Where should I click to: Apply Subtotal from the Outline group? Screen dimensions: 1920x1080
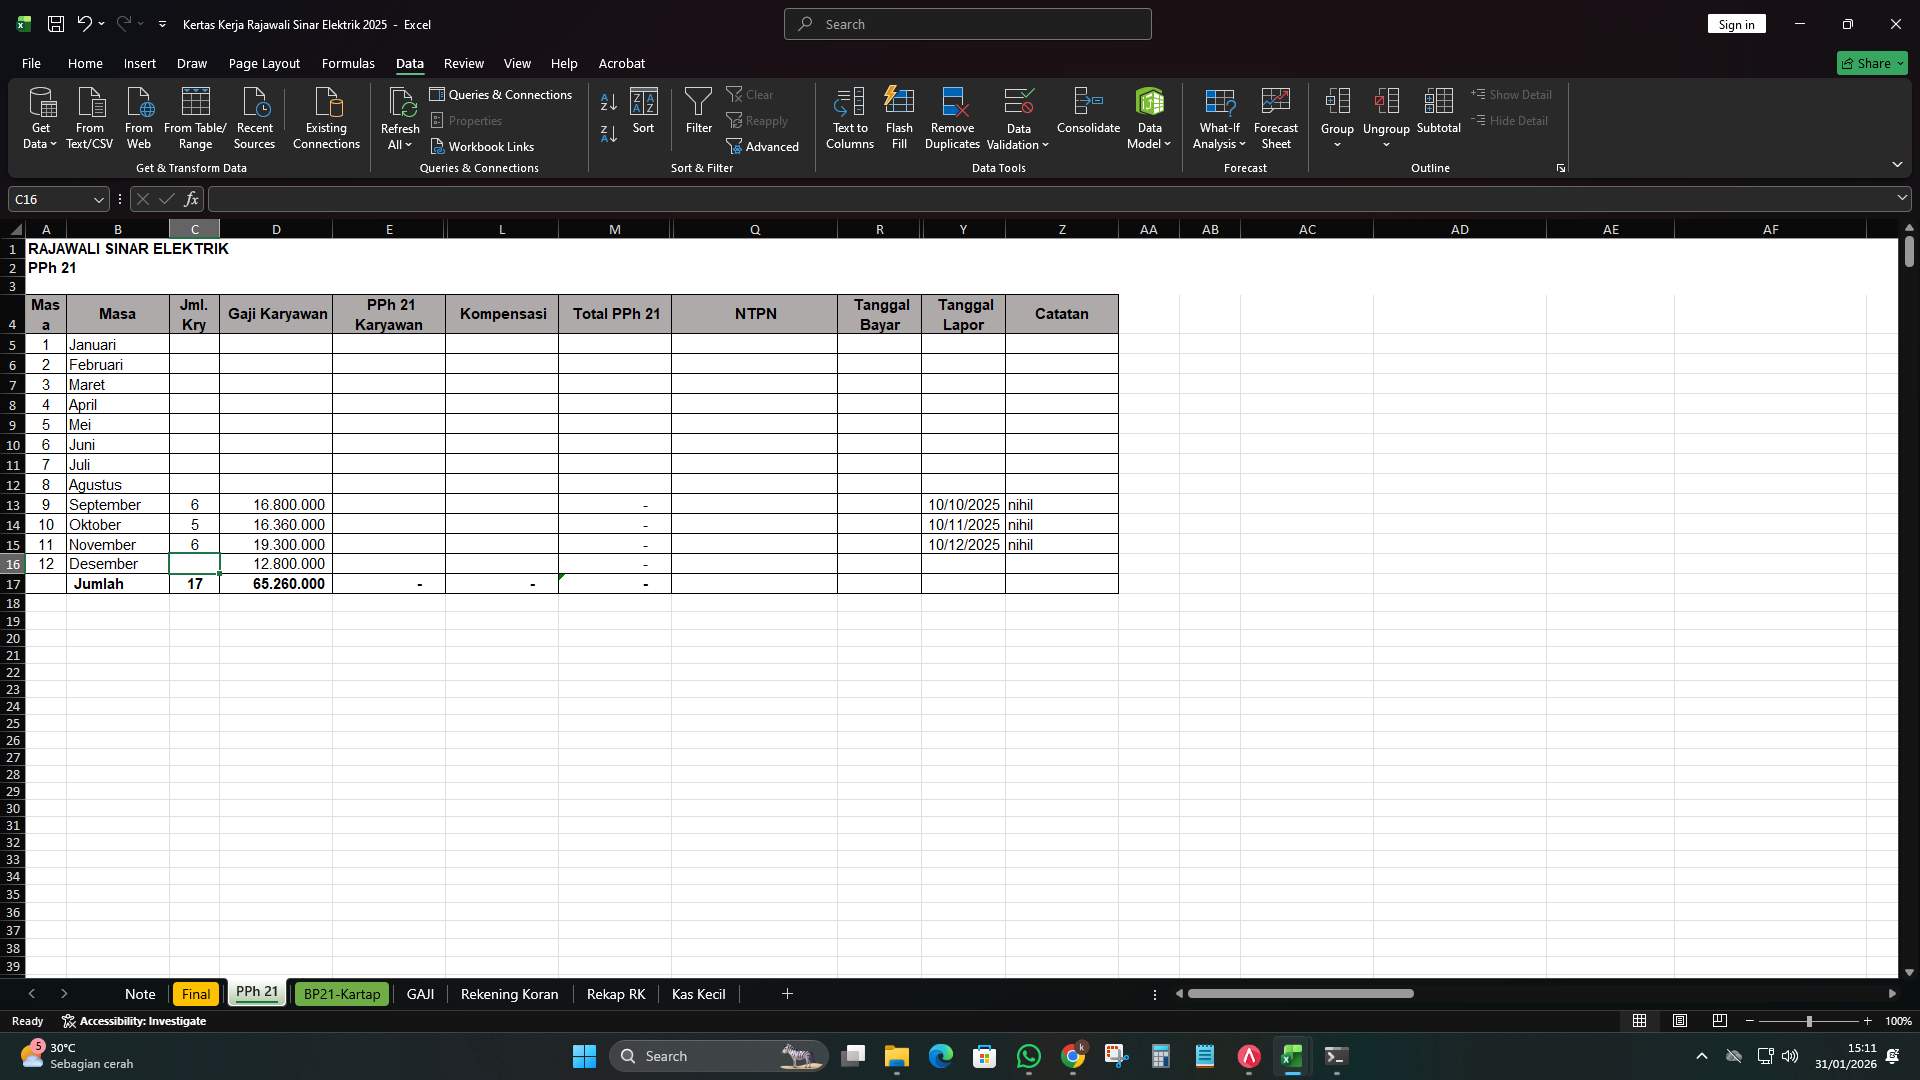point(1439,117)
